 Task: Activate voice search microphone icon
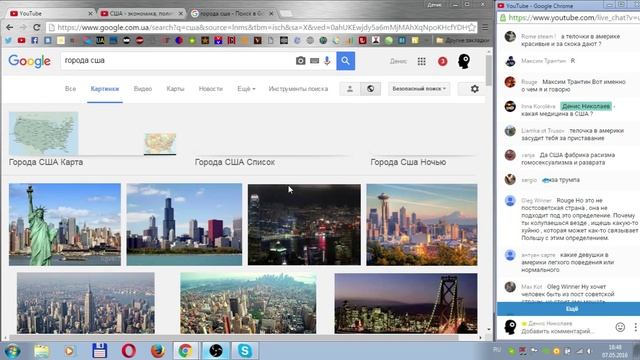[327, 61]
